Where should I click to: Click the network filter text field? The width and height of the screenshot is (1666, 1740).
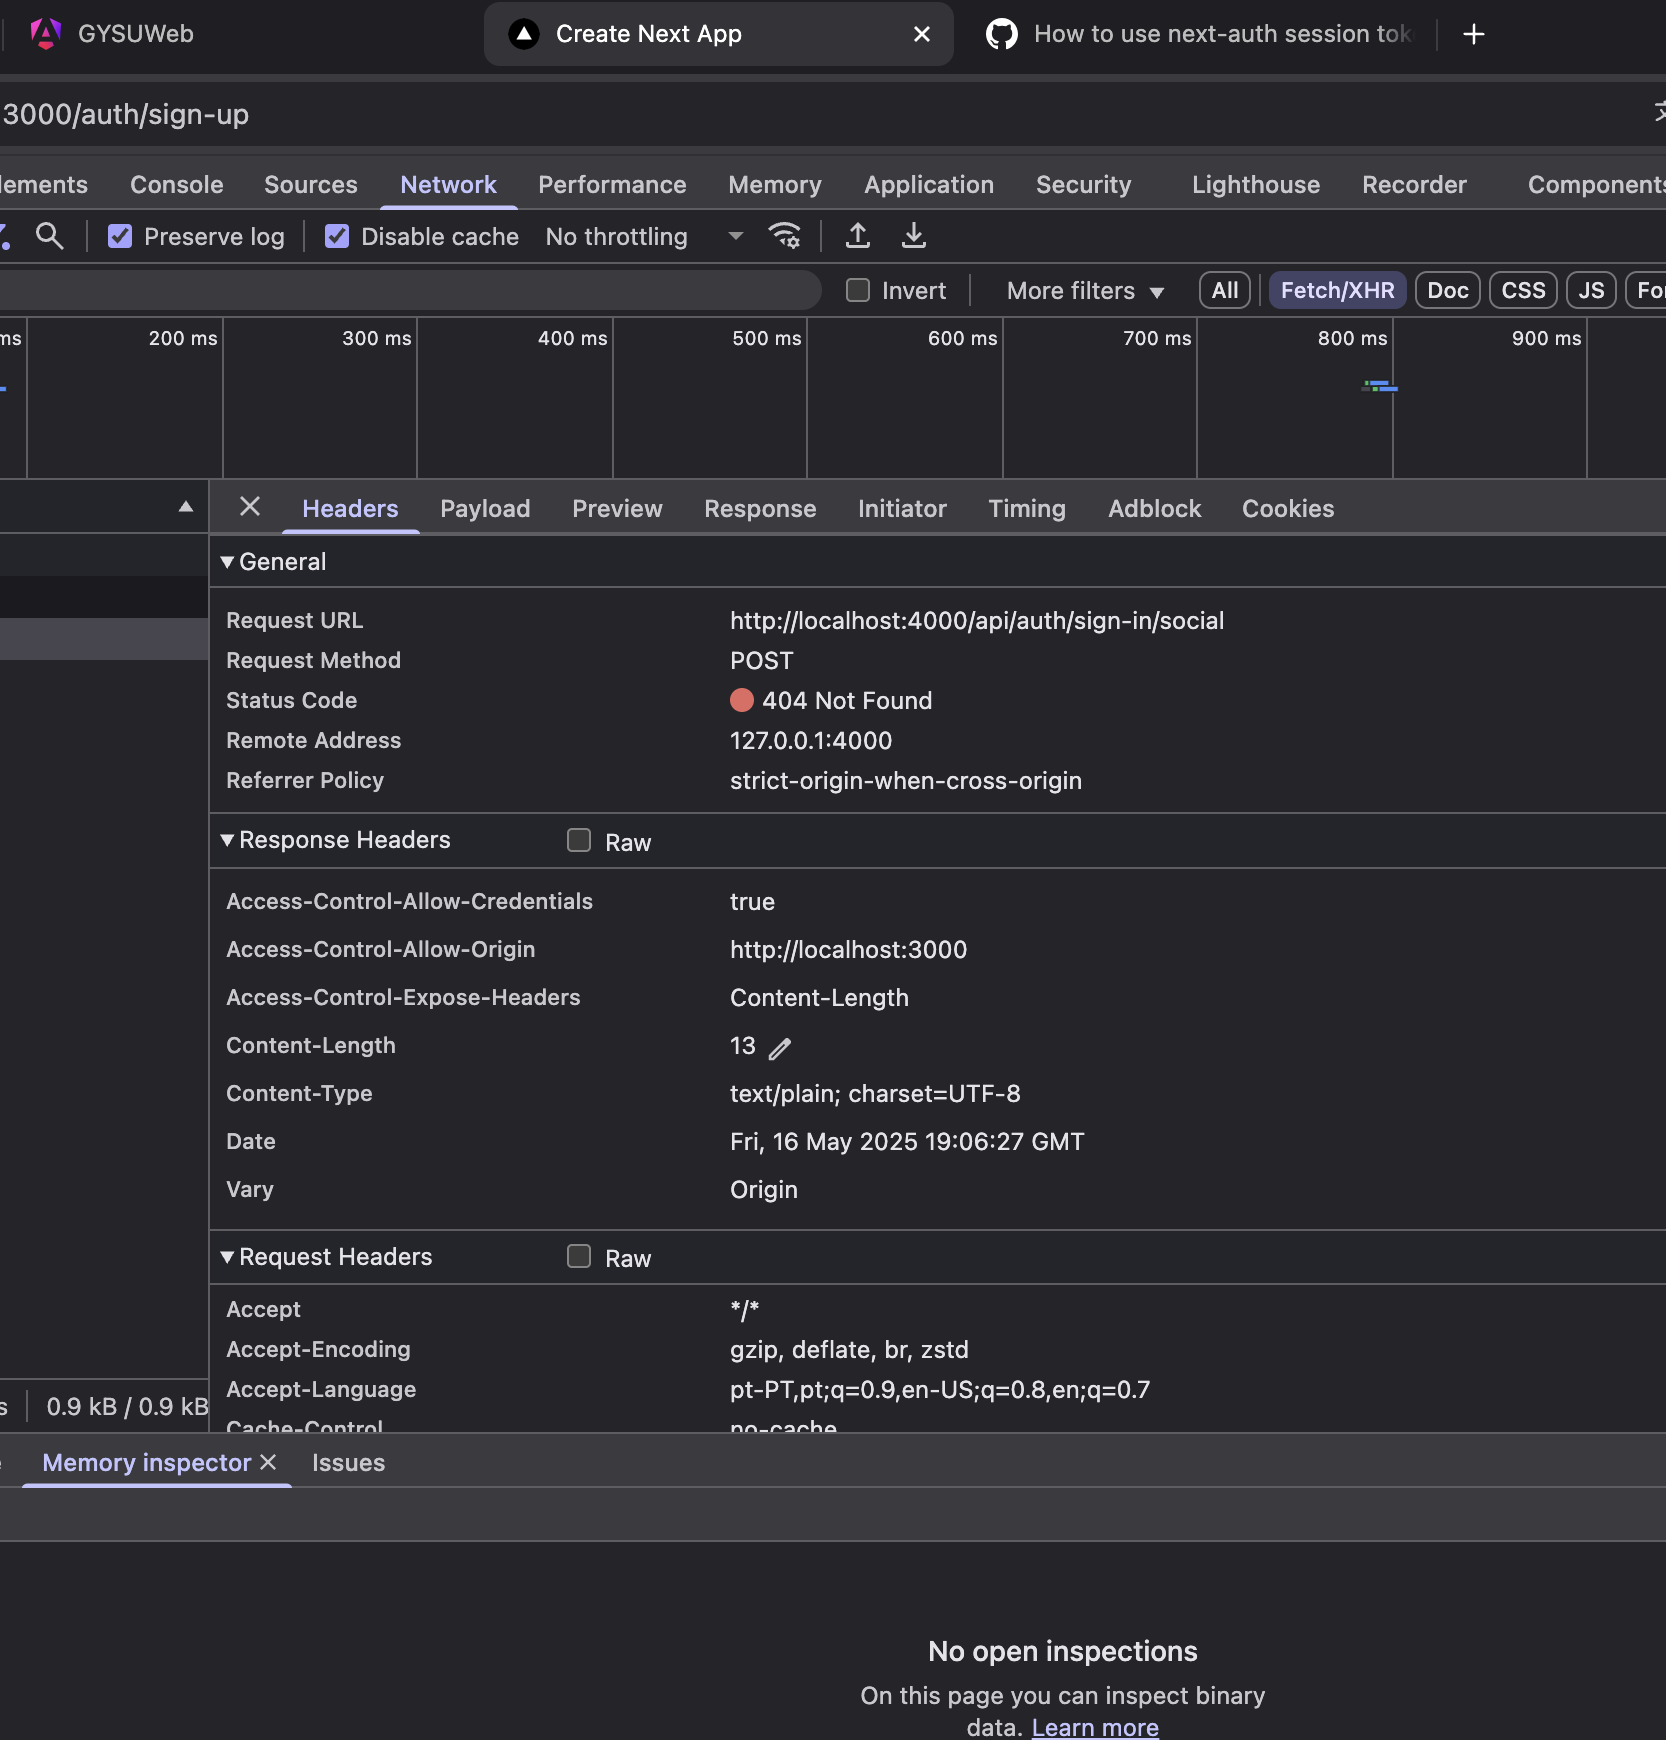click(x=410, y=290)
